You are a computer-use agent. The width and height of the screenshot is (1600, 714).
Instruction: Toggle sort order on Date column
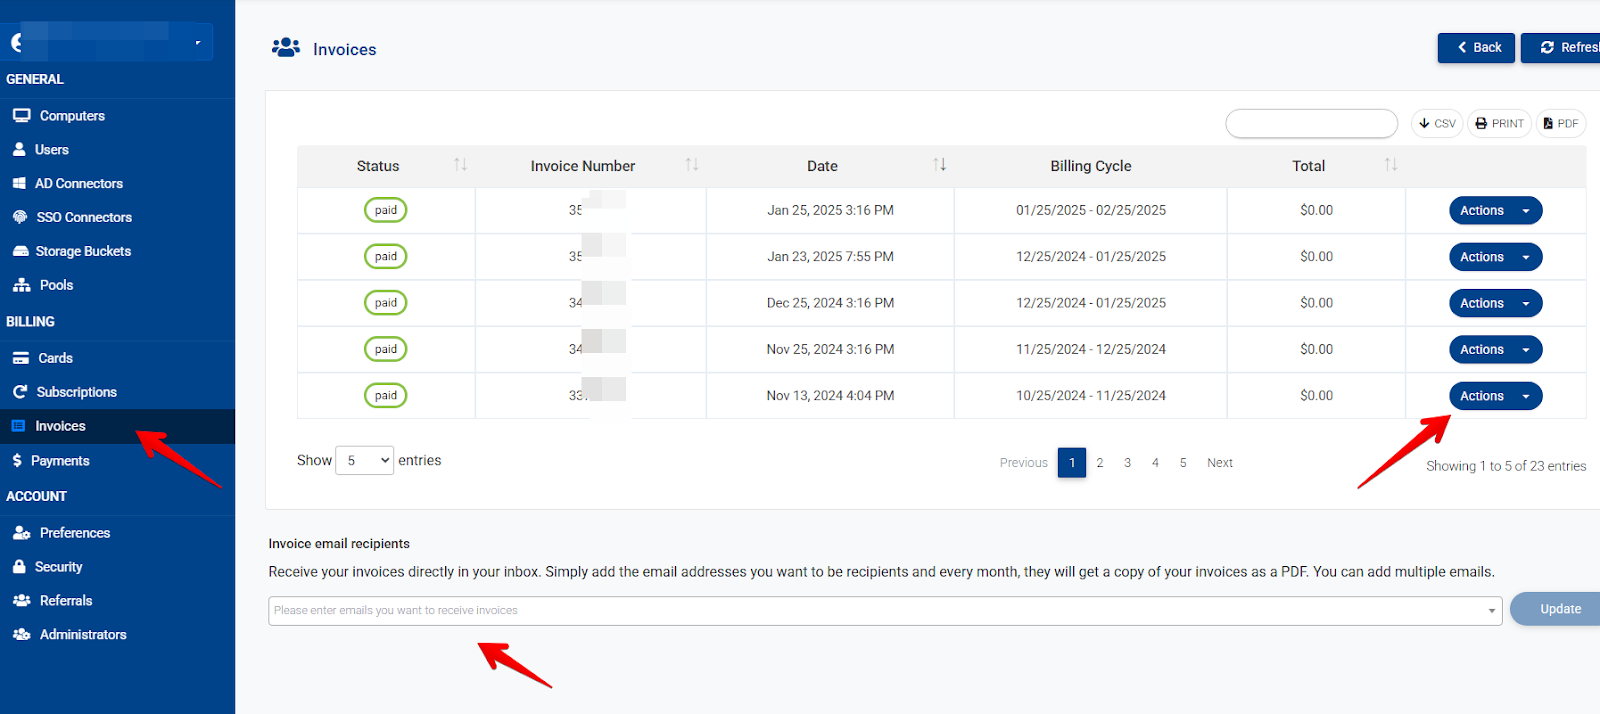939,165
